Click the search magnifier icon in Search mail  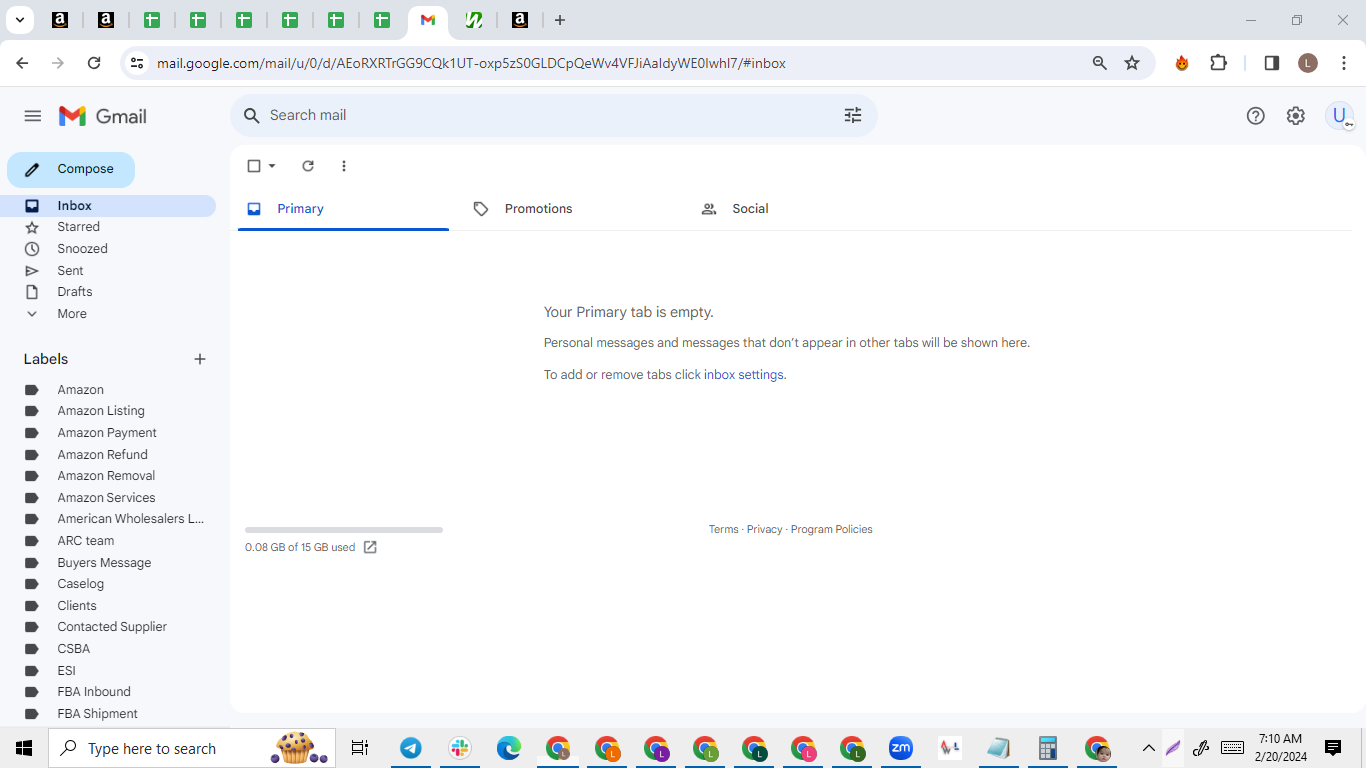[252, 116]
